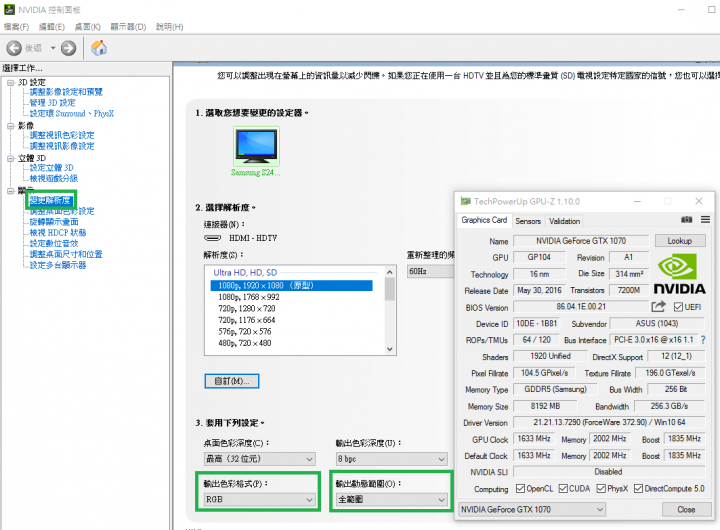Collapse the 顯示 tree node
Viewport: 720px width, 530px height.
(11, 191)
